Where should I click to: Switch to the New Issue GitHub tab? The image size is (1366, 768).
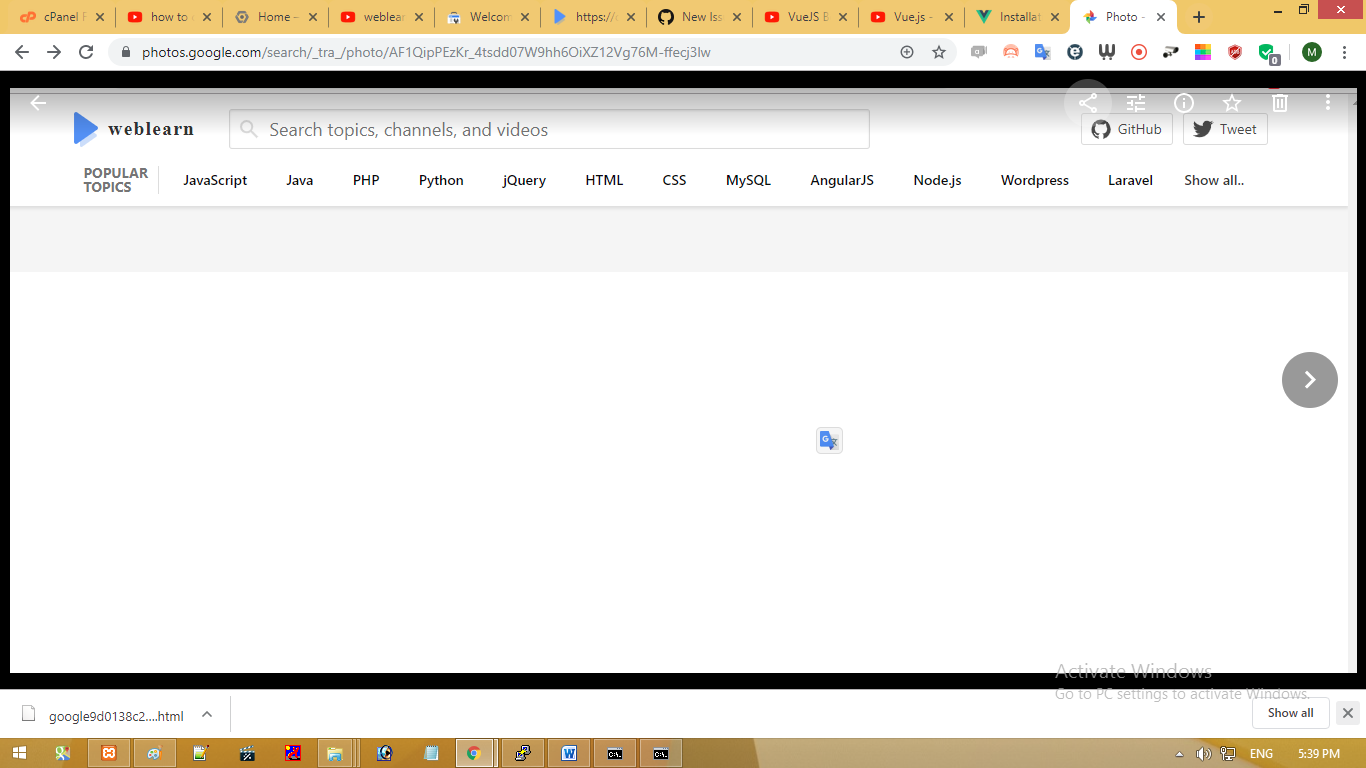coord(701,17)
